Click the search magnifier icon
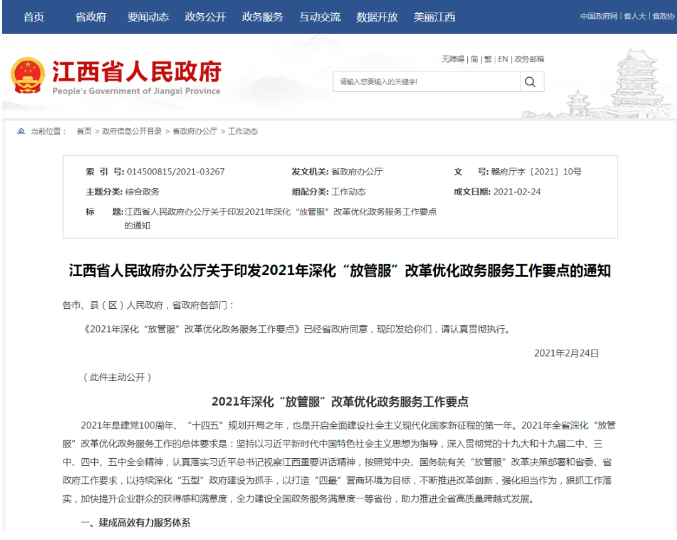 coord(528,81)
